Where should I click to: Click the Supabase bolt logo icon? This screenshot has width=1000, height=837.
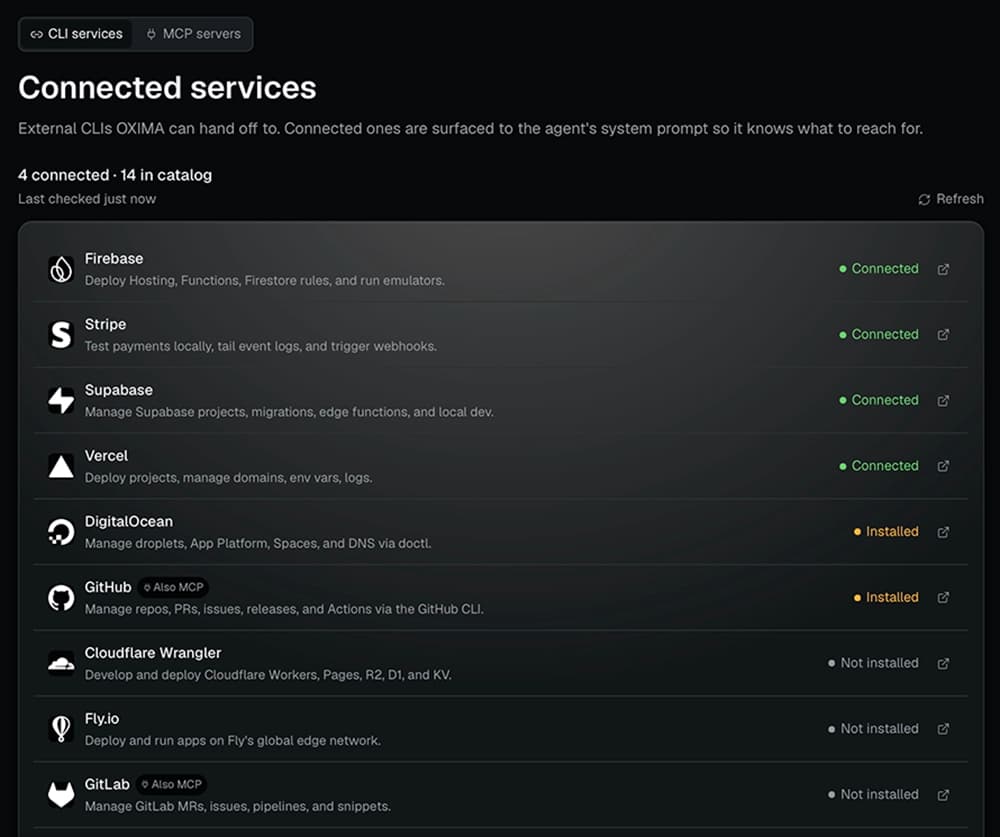[x=61, y=401]
